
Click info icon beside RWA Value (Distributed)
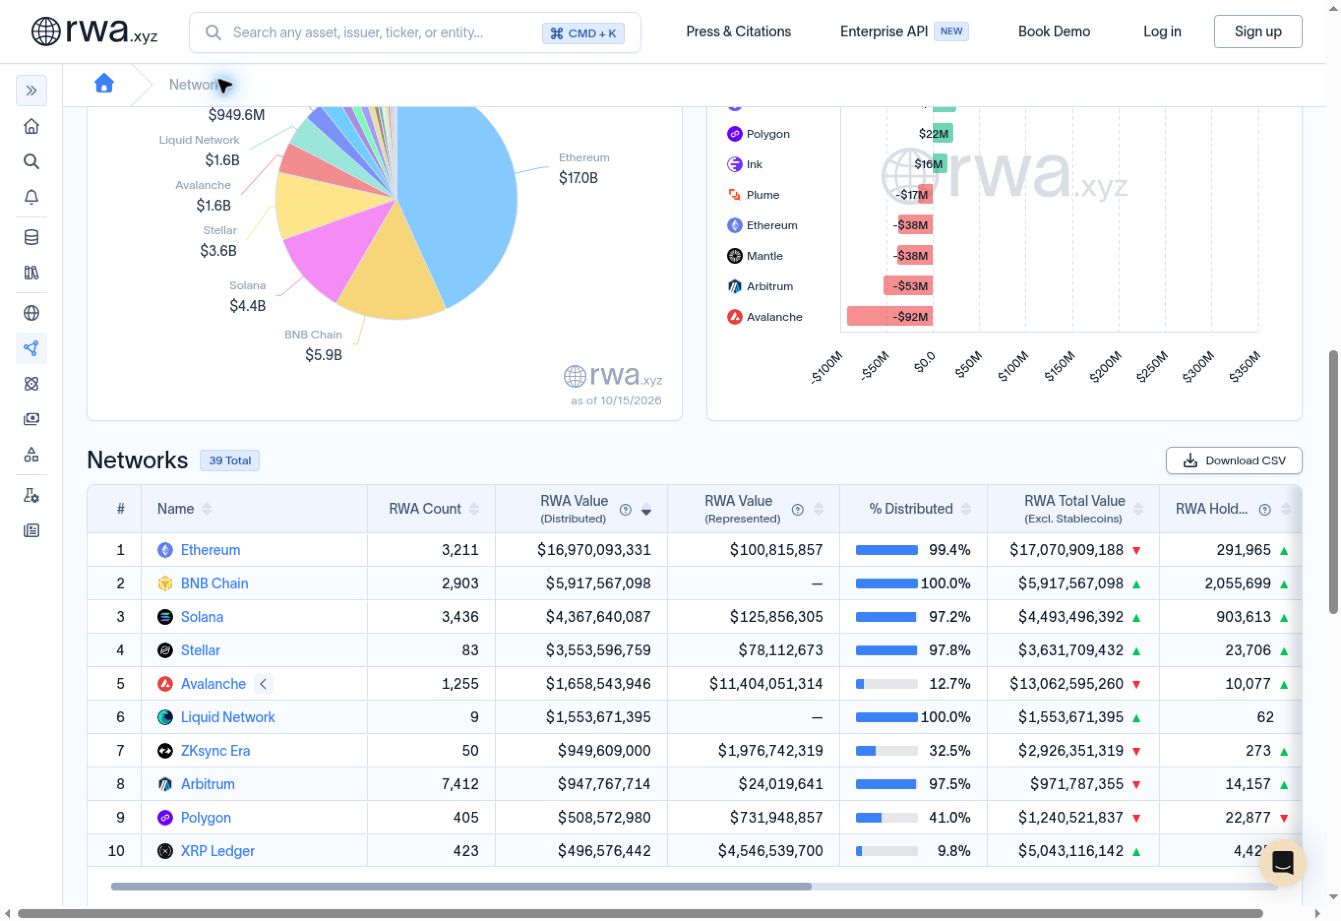(625, 510)
